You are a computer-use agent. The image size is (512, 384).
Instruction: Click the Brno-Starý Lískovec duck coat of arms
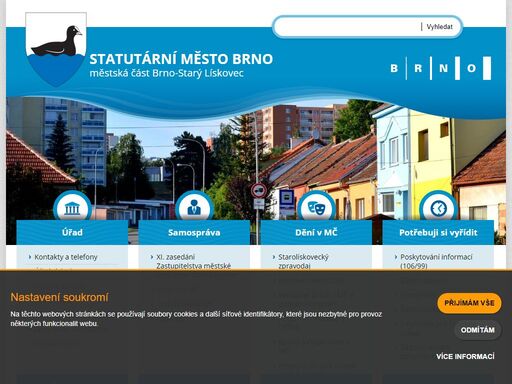click(56, 49)
